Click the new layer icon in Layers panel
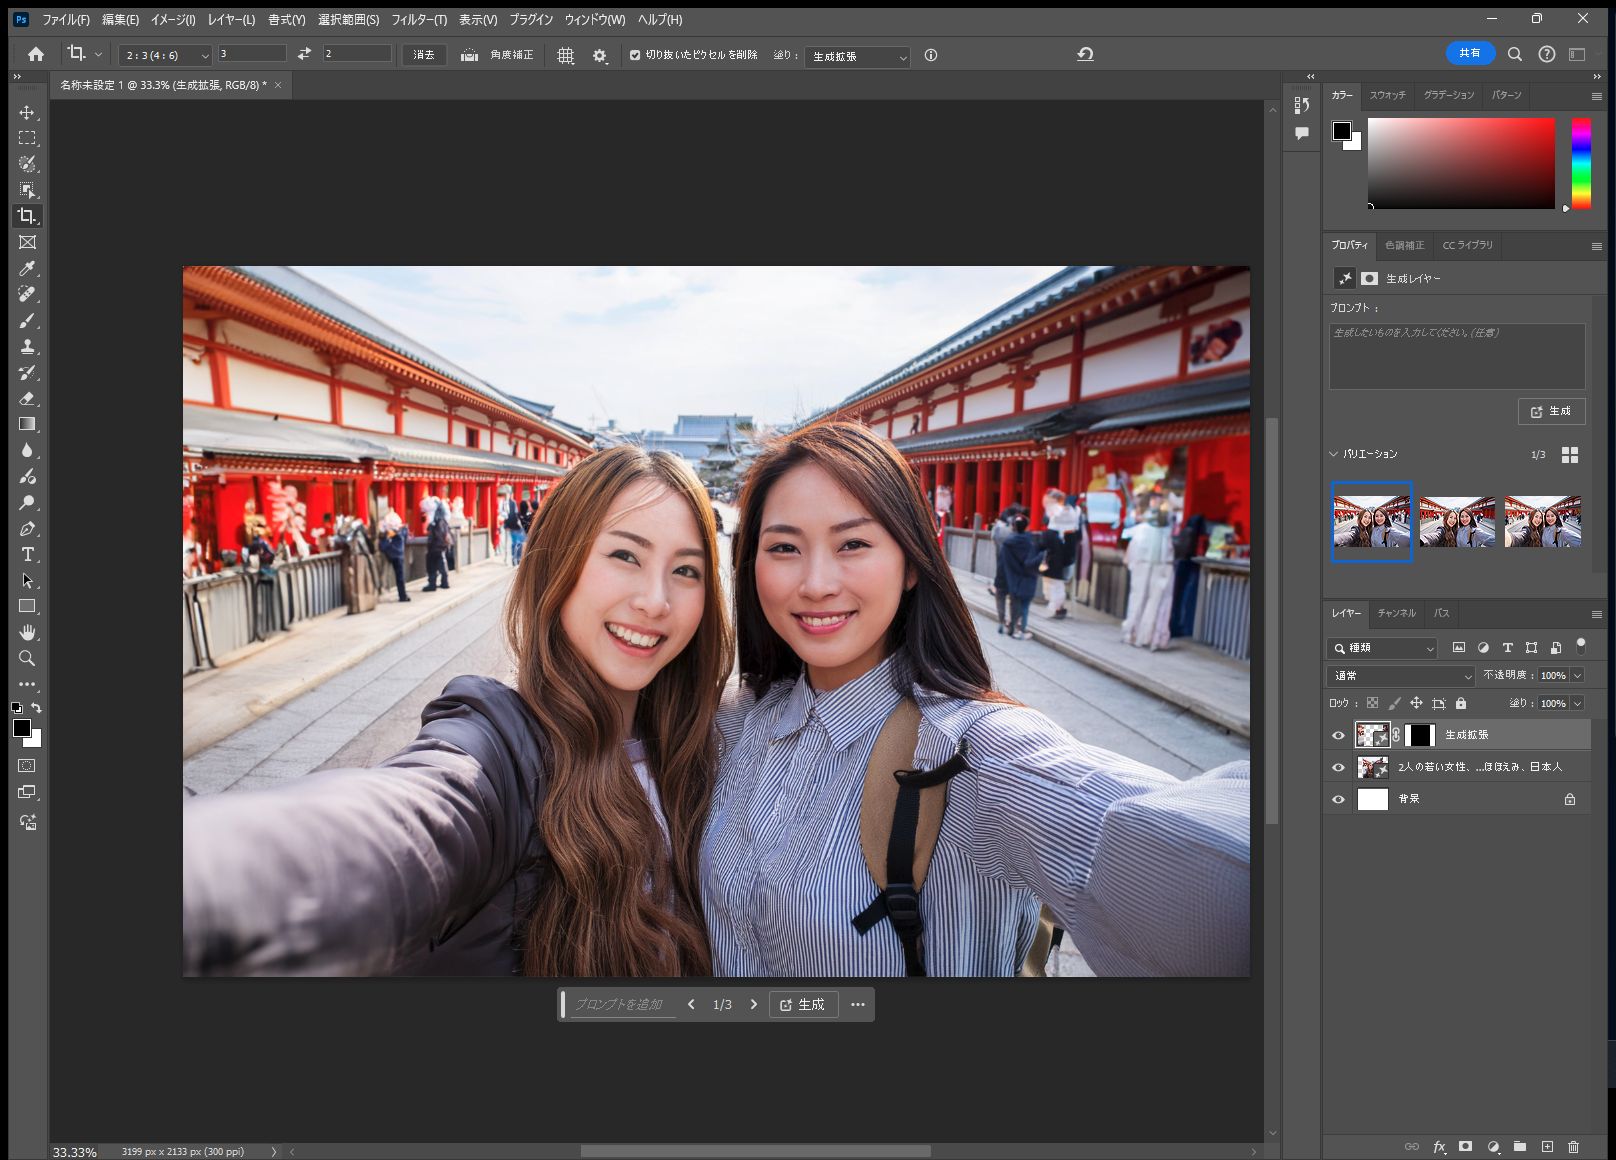1616x1160 pixels. click(1548, 1146)
